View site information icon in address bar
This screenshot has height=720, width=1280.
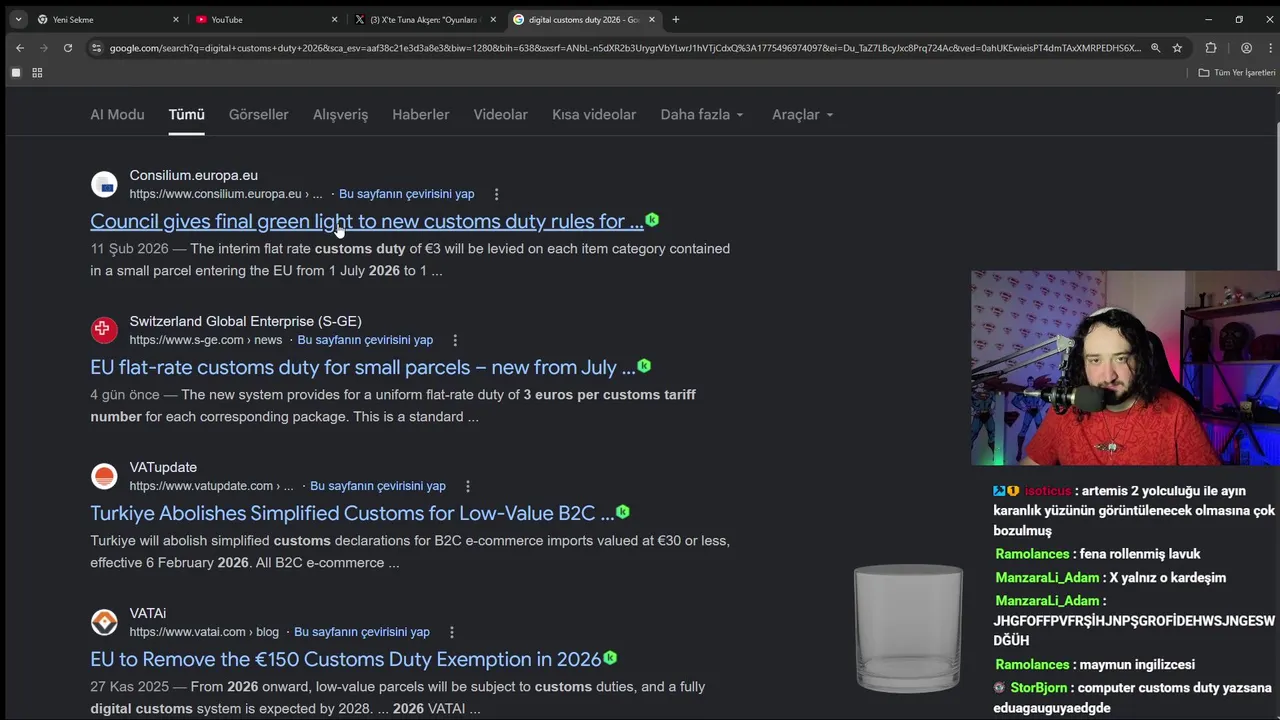click(96, 48)
